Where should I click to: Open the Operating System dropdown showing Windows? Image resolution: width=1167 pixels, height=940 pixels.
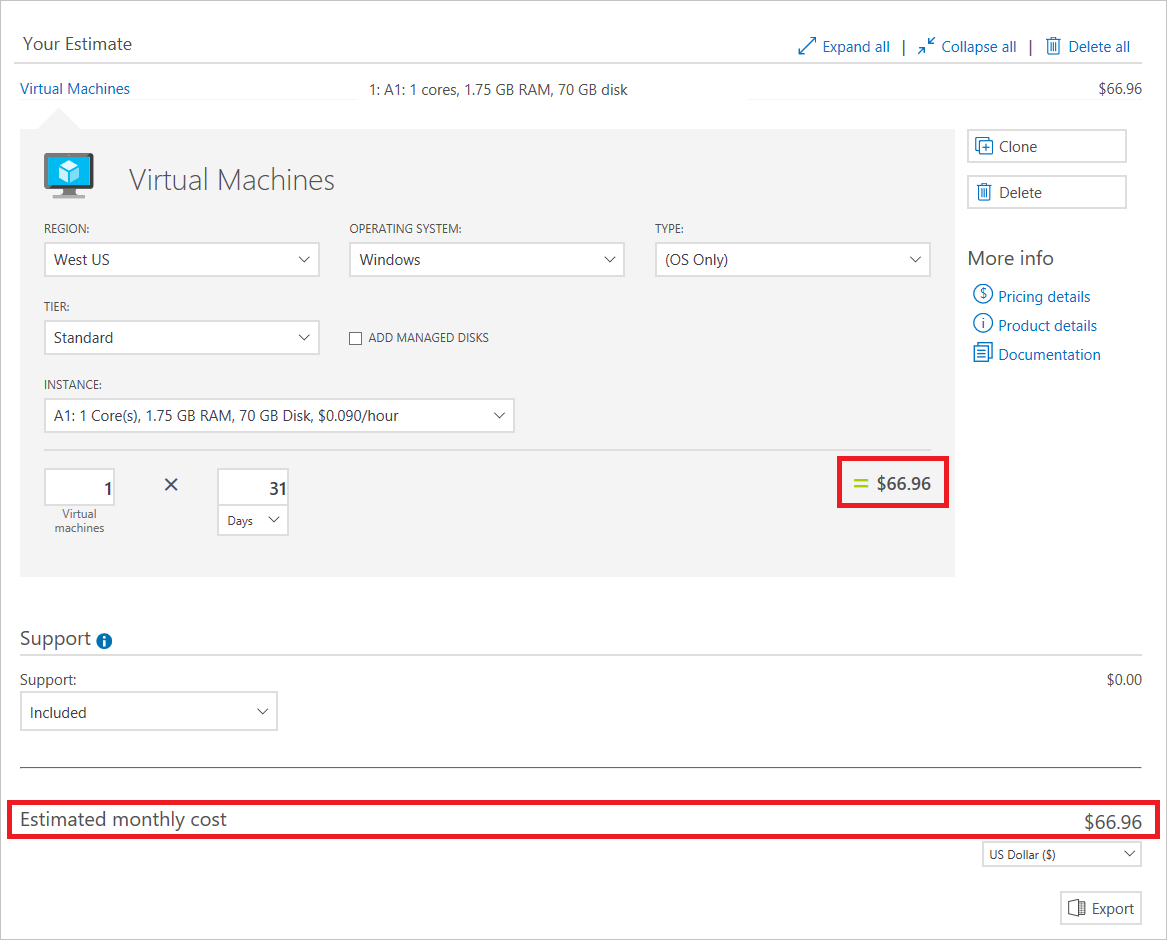(487, 260)
